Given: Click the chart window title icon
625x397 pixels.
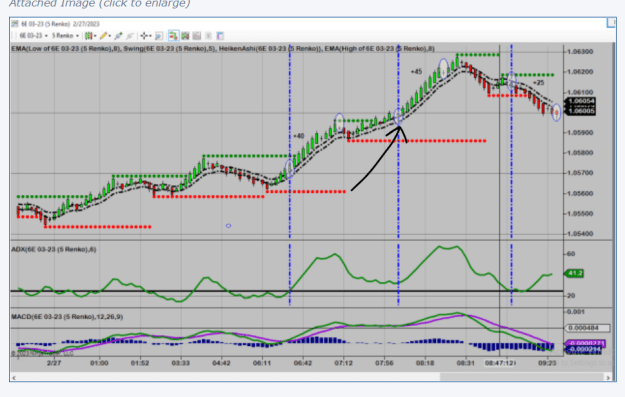Looking at the screenshot, I should [15, 24].
